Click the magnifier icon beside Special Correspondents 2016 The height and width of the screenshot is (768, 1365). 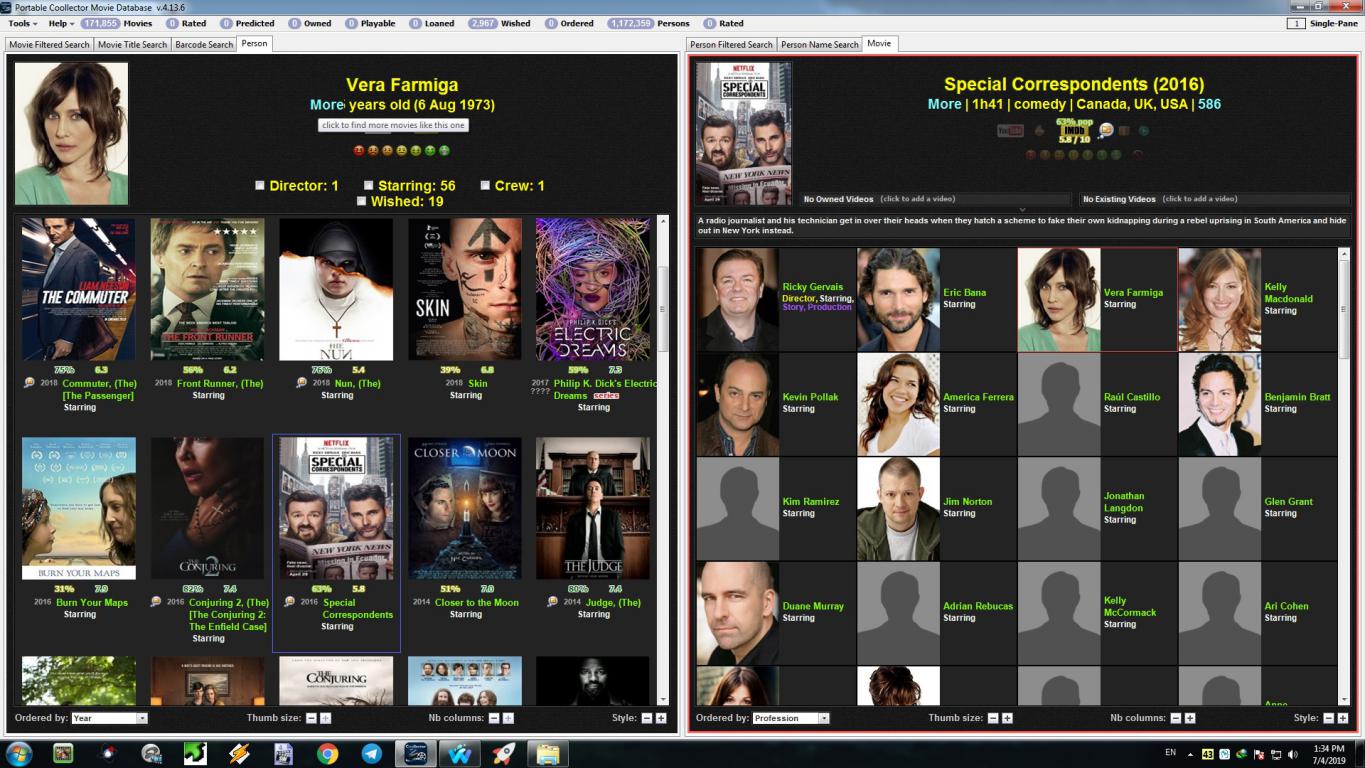[x=289, y=602]
